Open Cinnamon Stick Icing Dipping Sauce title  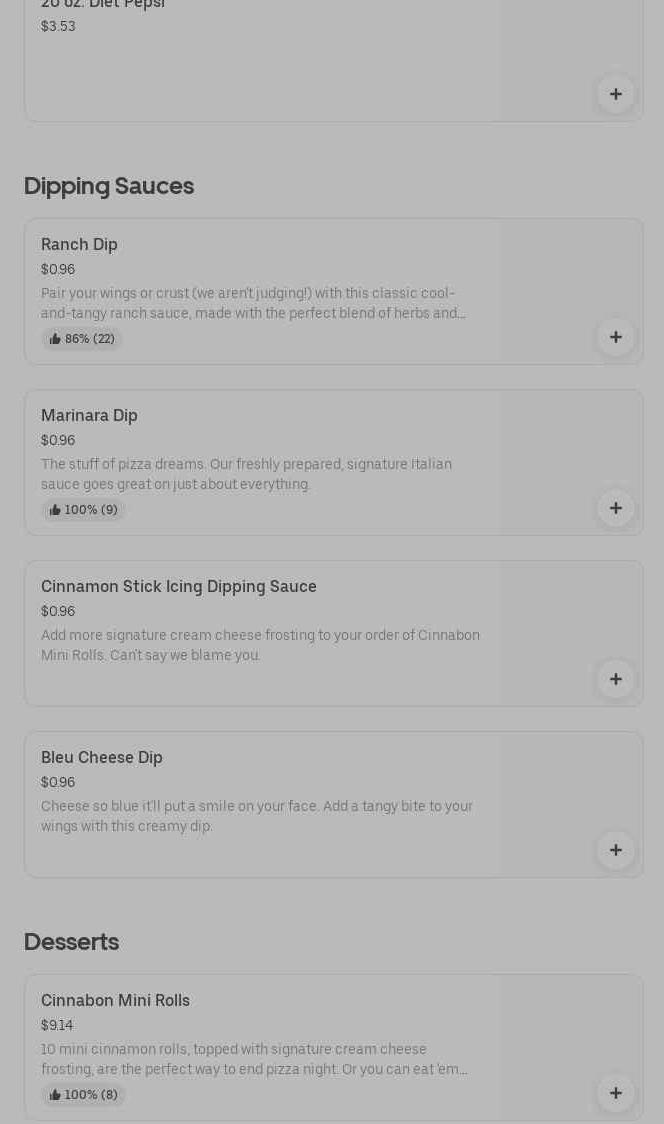(x=179, y=587)
